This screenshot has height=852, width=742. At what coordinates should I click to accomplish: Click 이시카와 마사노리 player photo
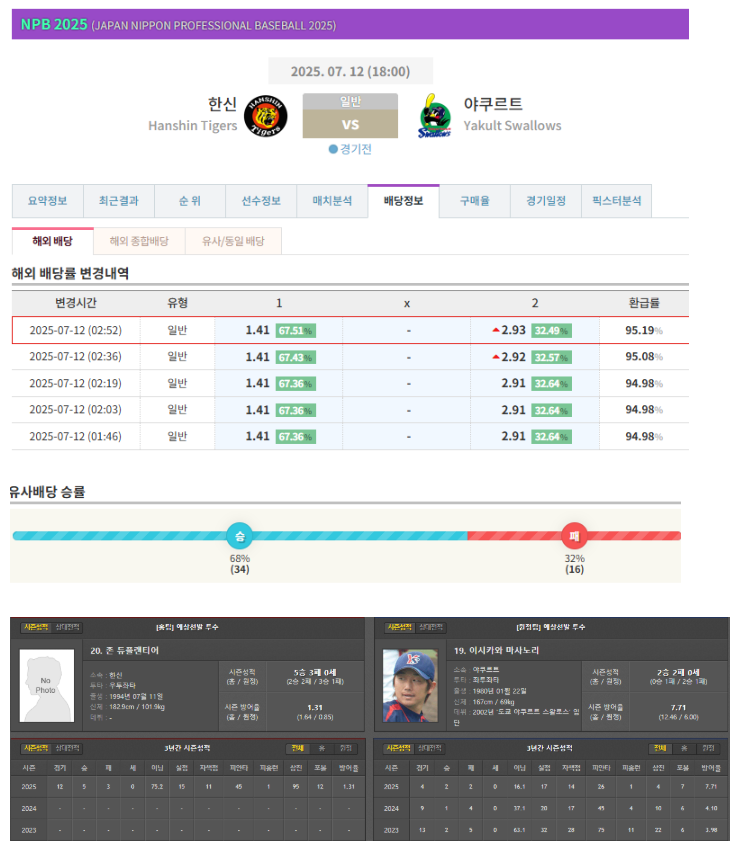410,685
